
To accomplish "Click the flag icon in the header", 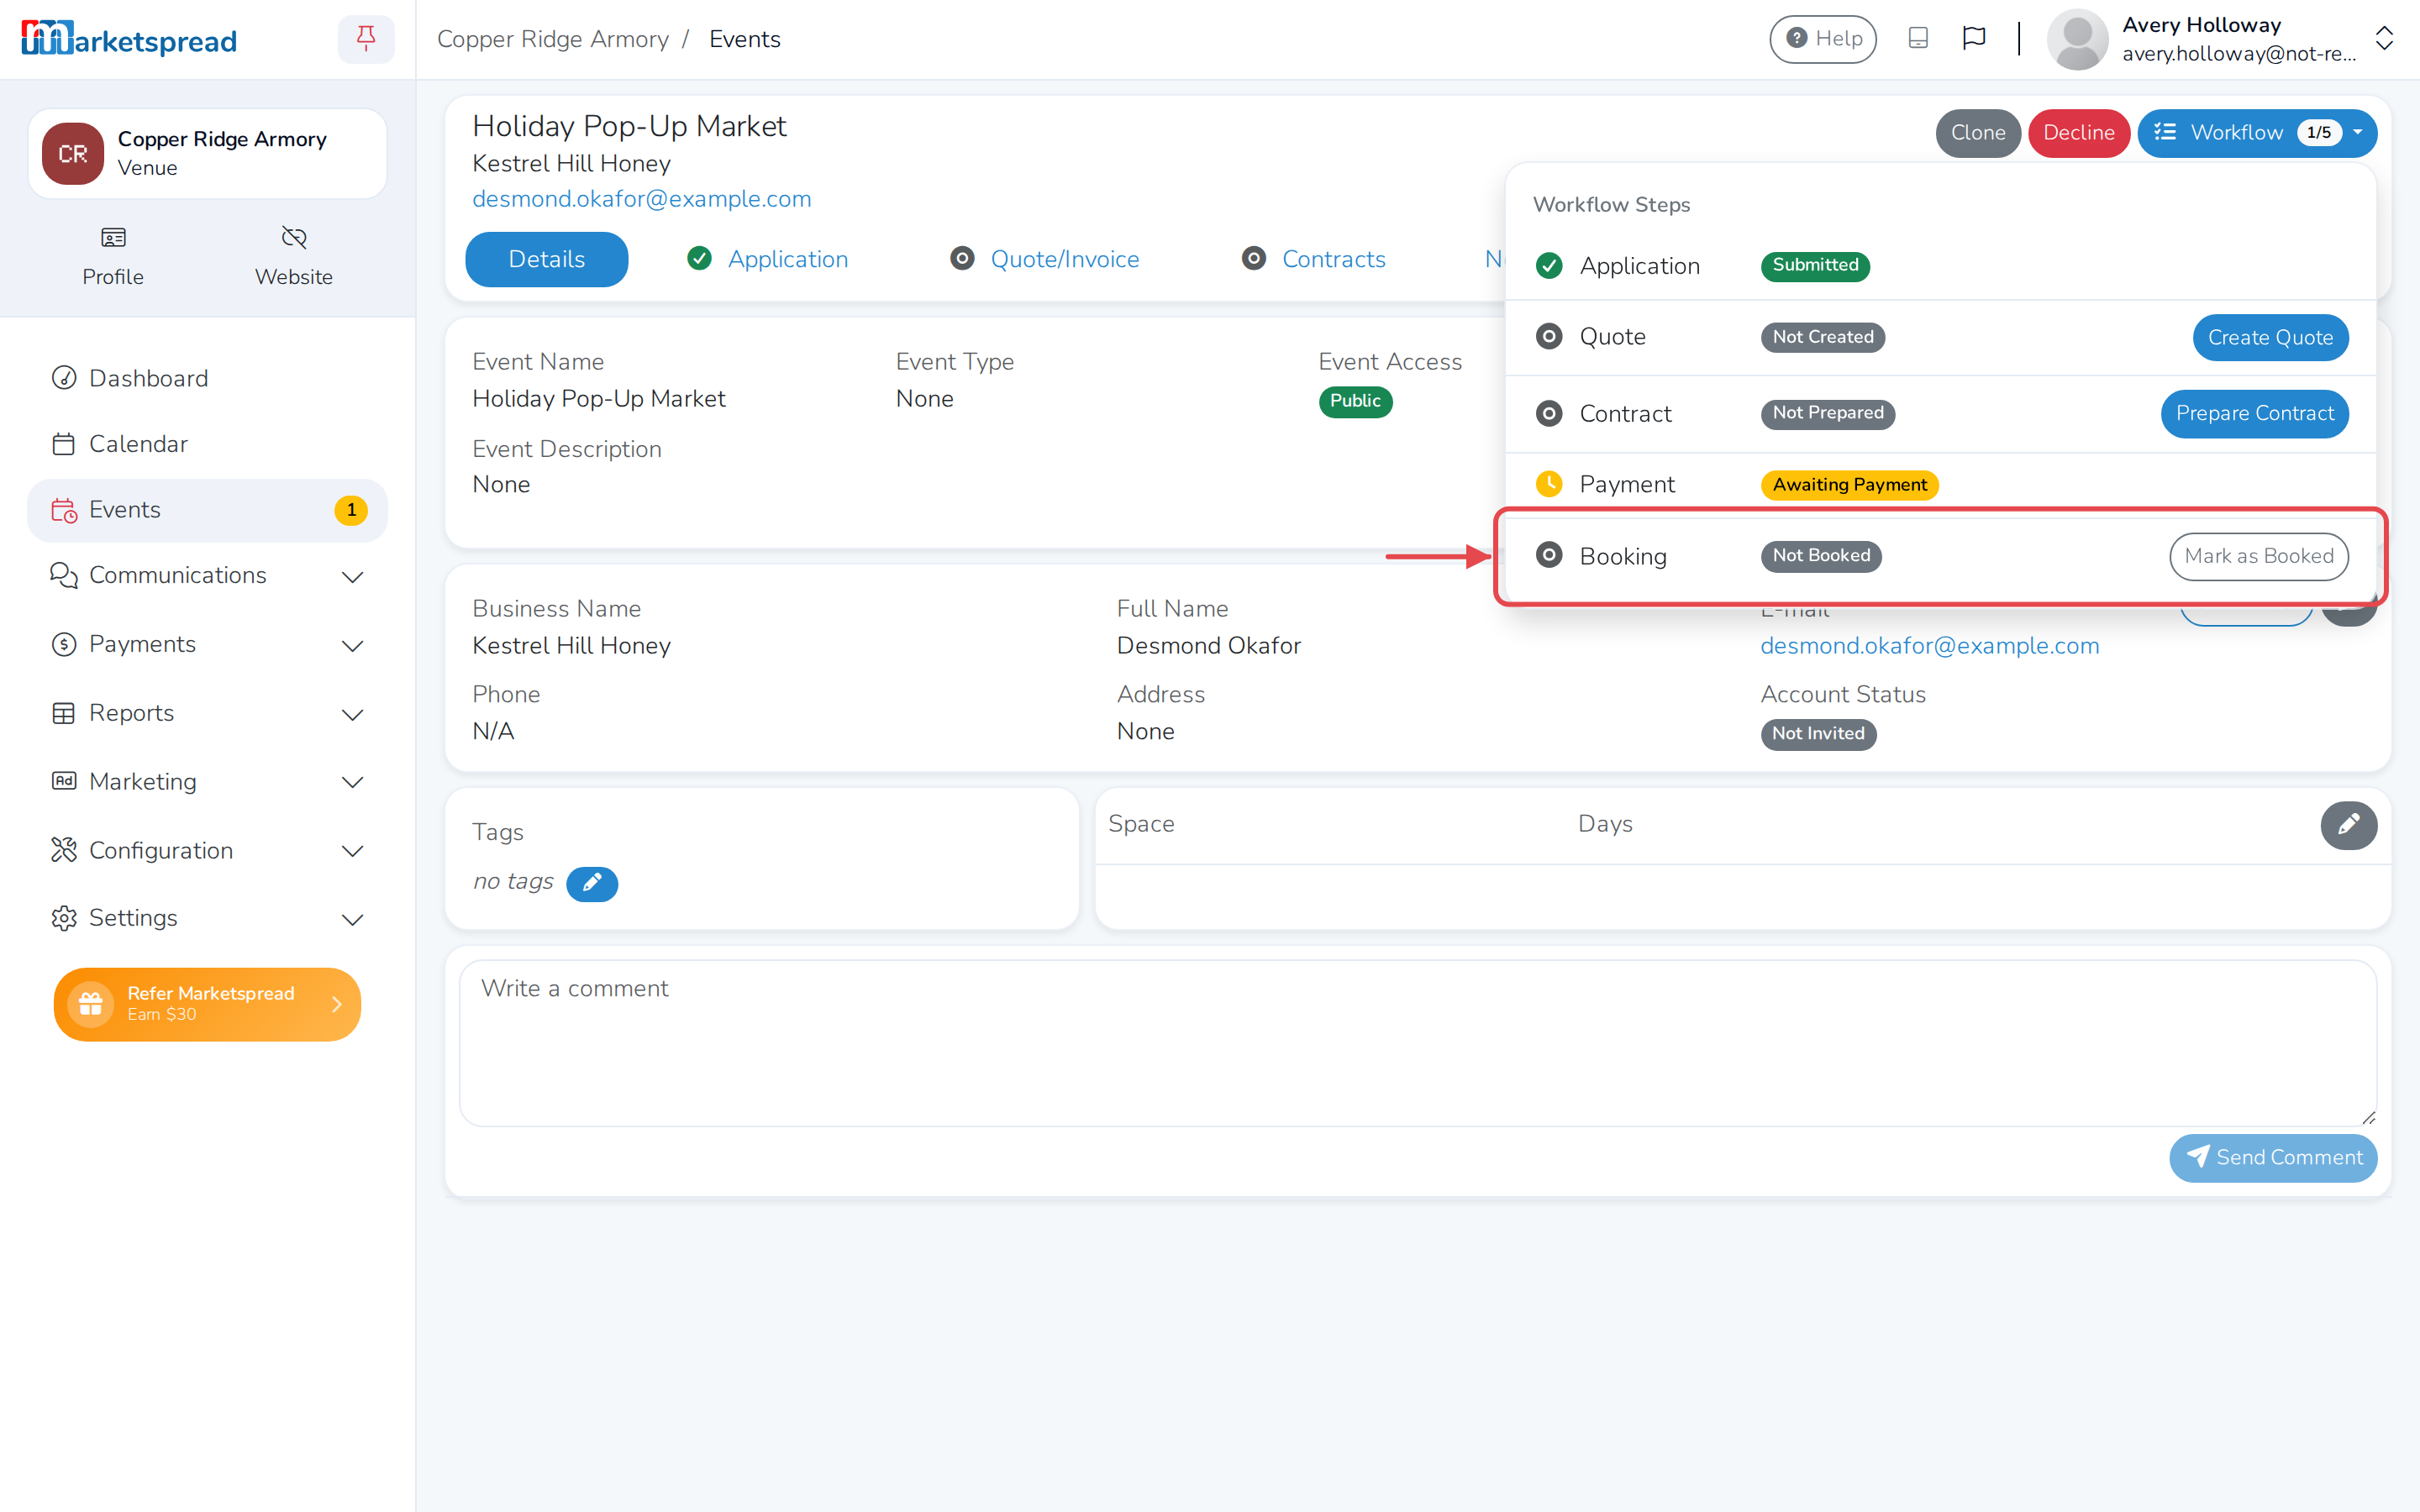I will [1973, 39].
